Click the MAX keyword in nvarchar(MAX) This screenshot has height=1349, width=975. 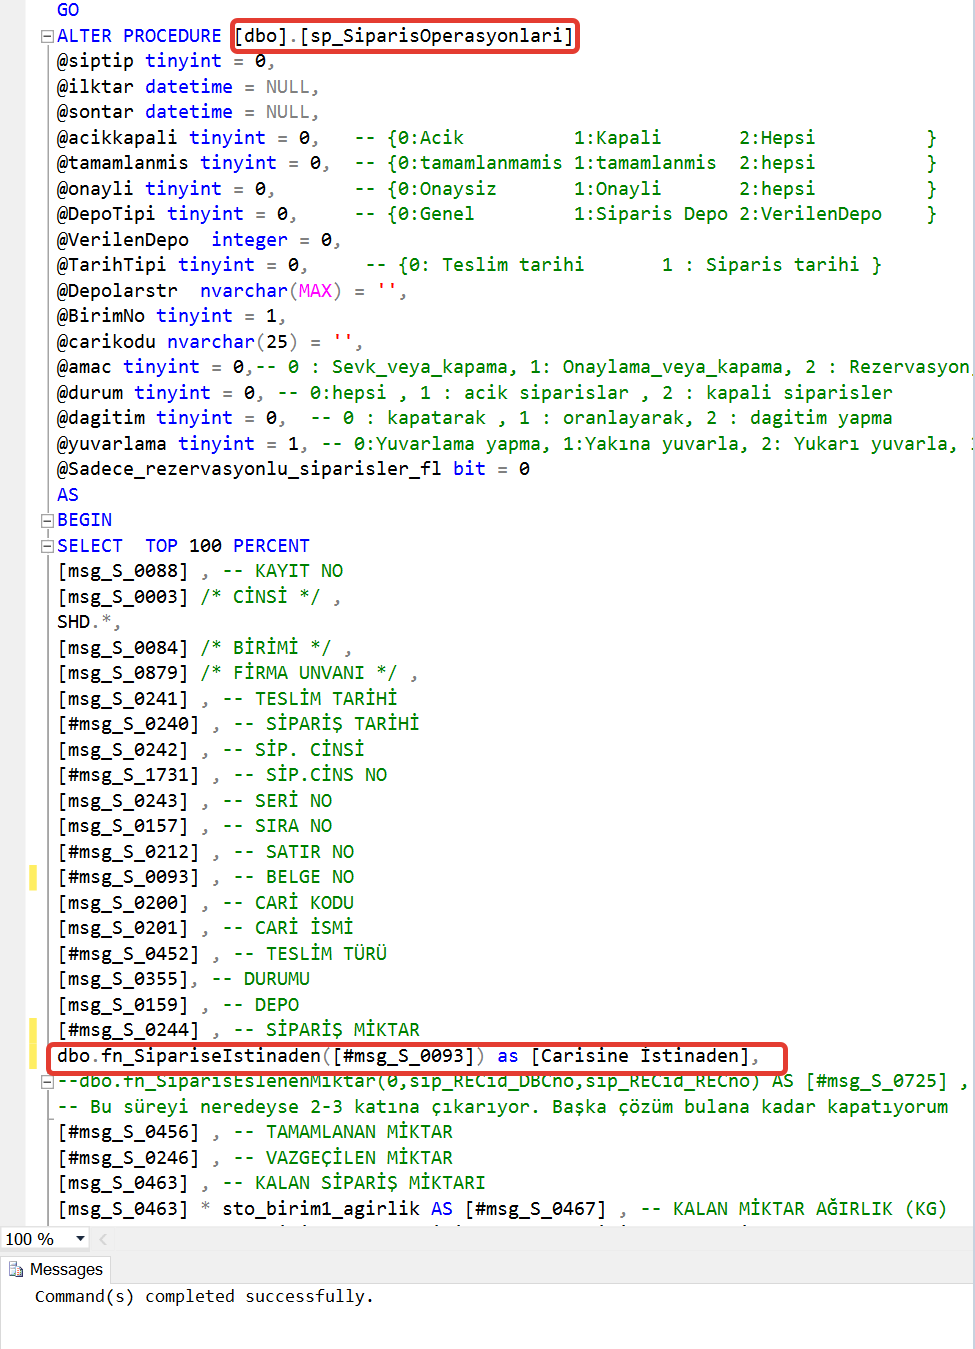tap(315, 291)
